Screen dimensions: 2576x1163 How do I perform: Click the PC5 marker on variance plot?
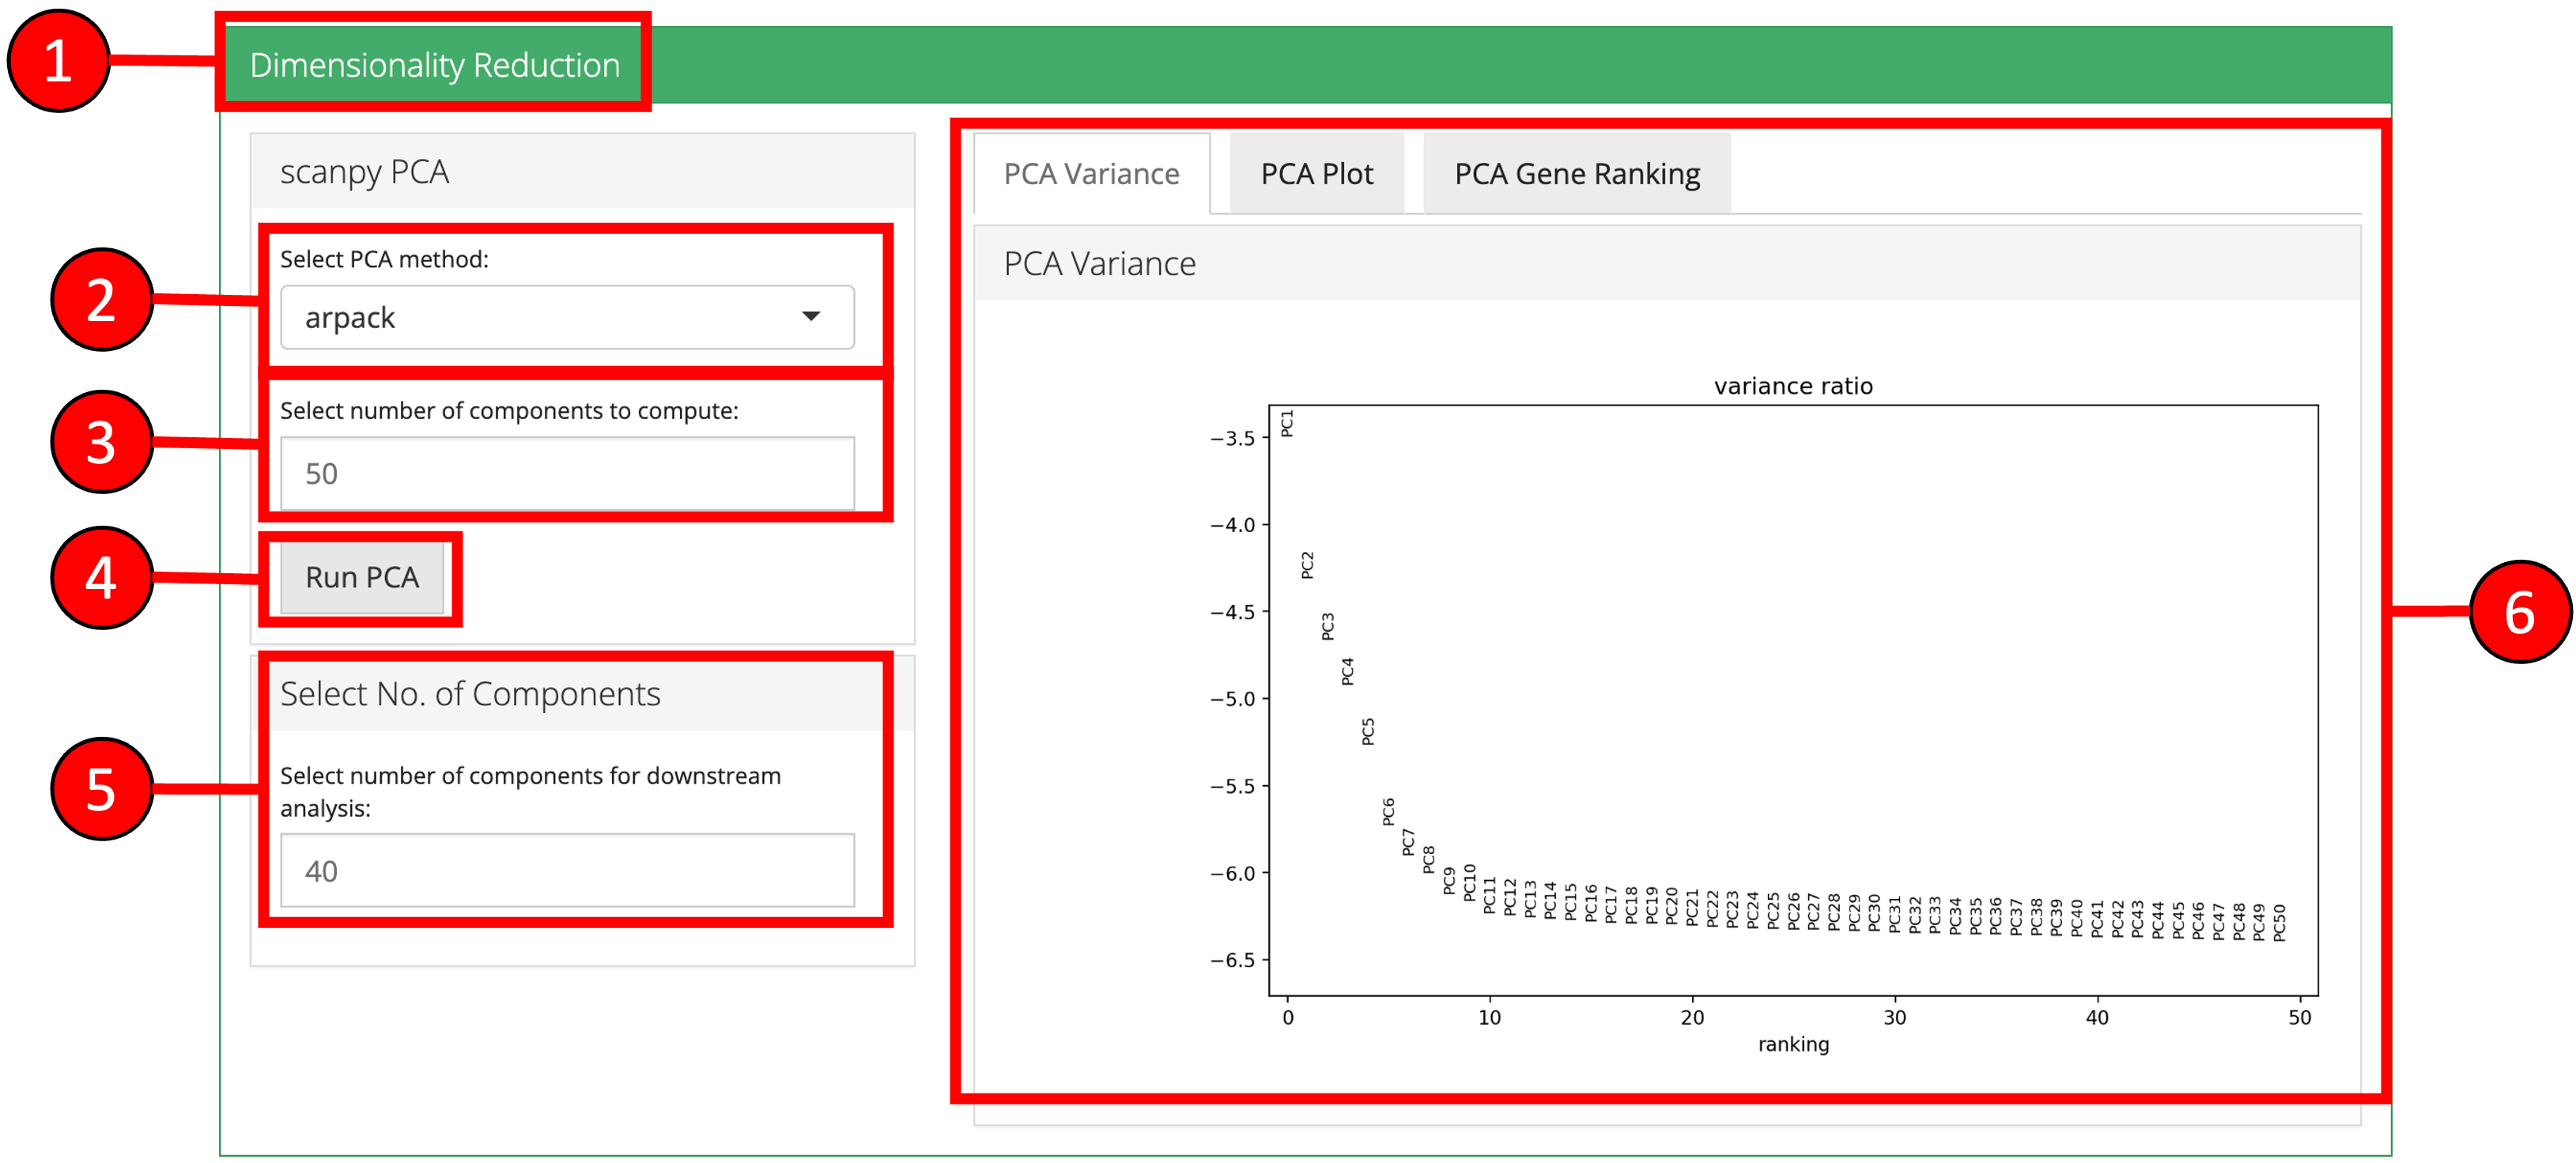point(1368,731)
